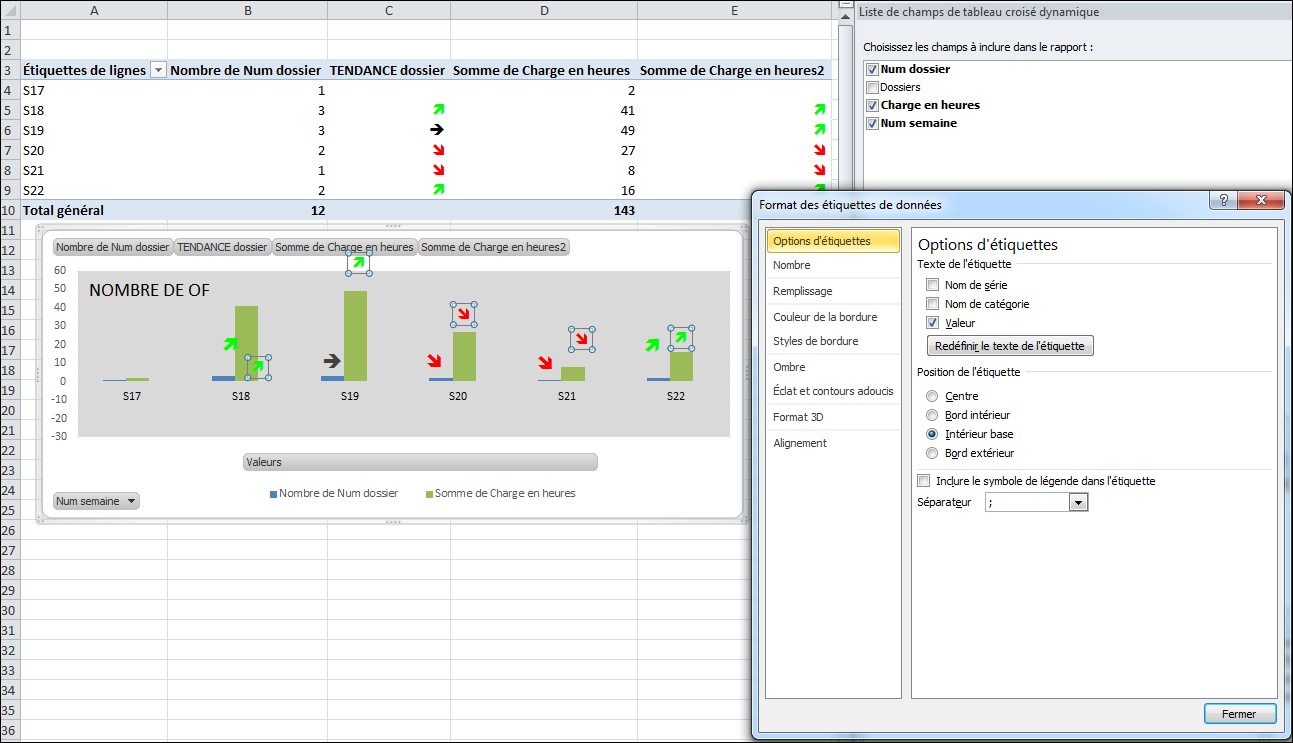Switch to the Ombre category

pos(833,367)
